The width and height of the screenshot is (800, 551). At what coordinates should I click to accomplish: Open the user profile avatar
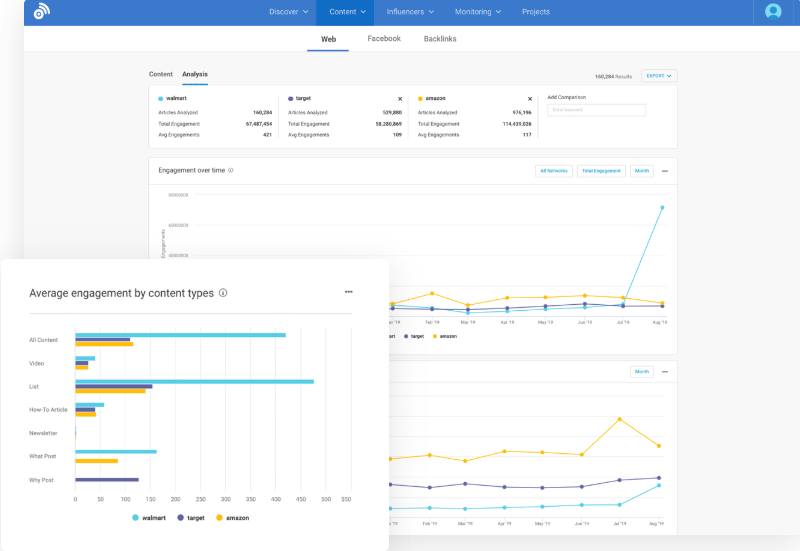coord(773,12)
